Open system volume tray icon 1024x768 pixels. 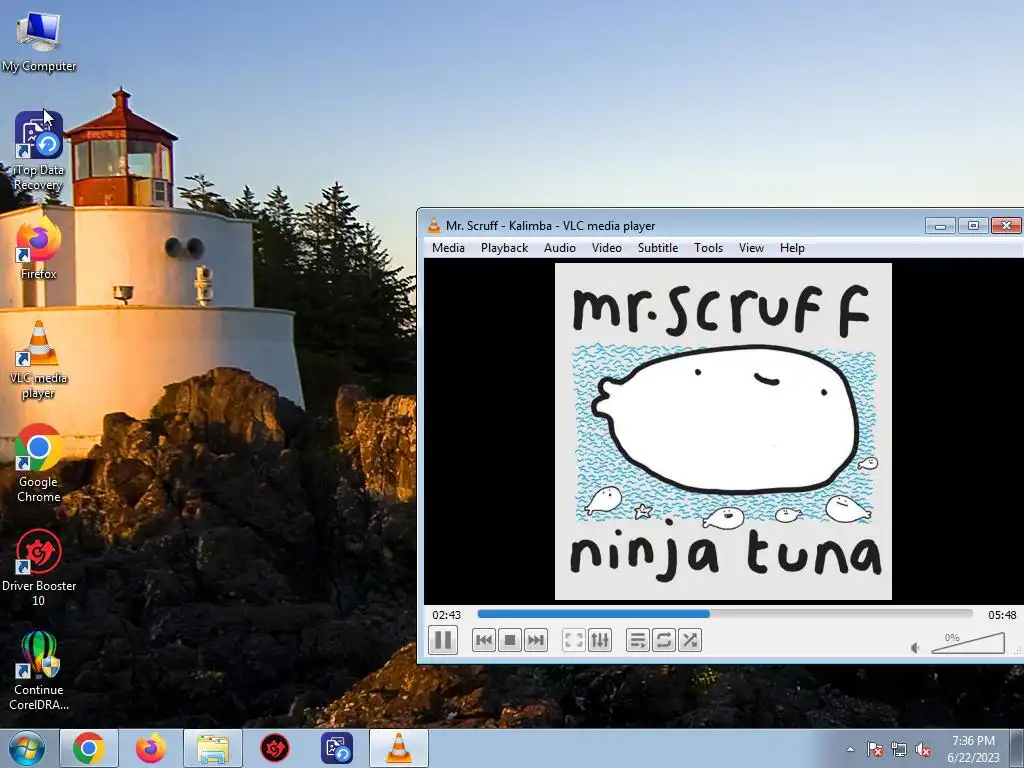(923, 749)
